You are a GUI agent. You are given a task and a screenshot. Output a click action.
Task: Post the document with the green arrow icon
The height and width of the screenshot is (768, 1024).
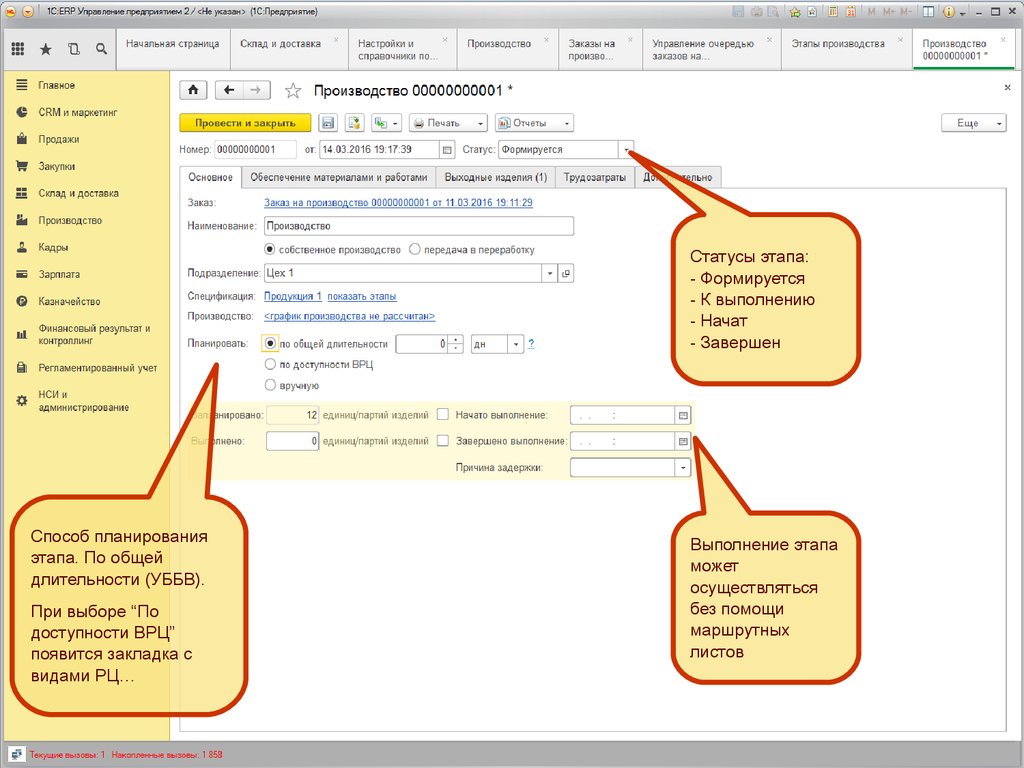pos(354,123)
